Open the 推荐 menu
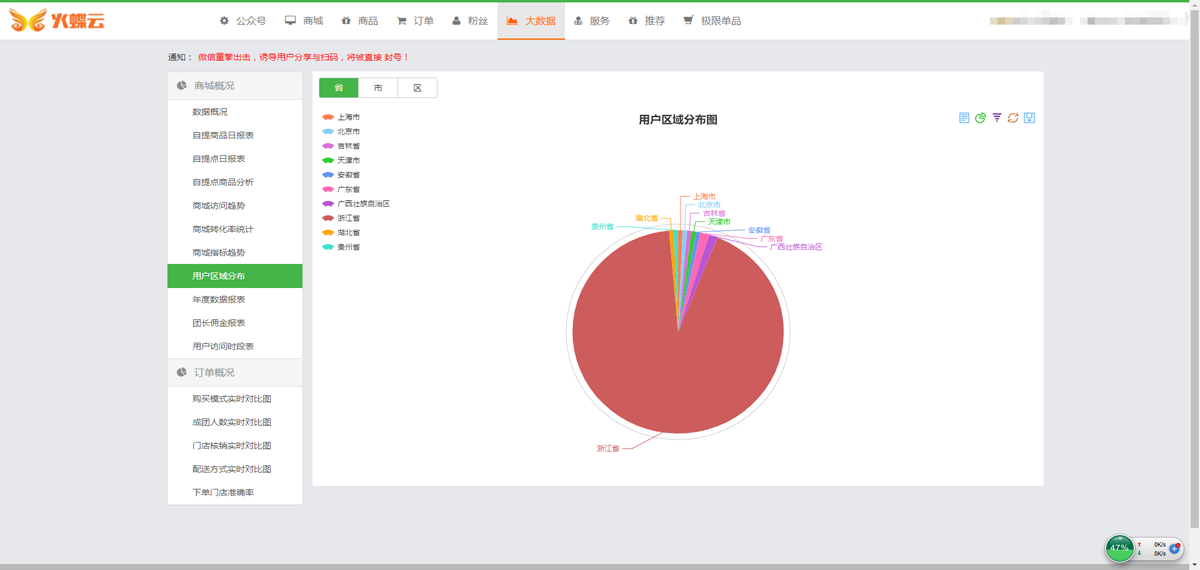This screenshot has width=1200, height=570. click(647, 21)
